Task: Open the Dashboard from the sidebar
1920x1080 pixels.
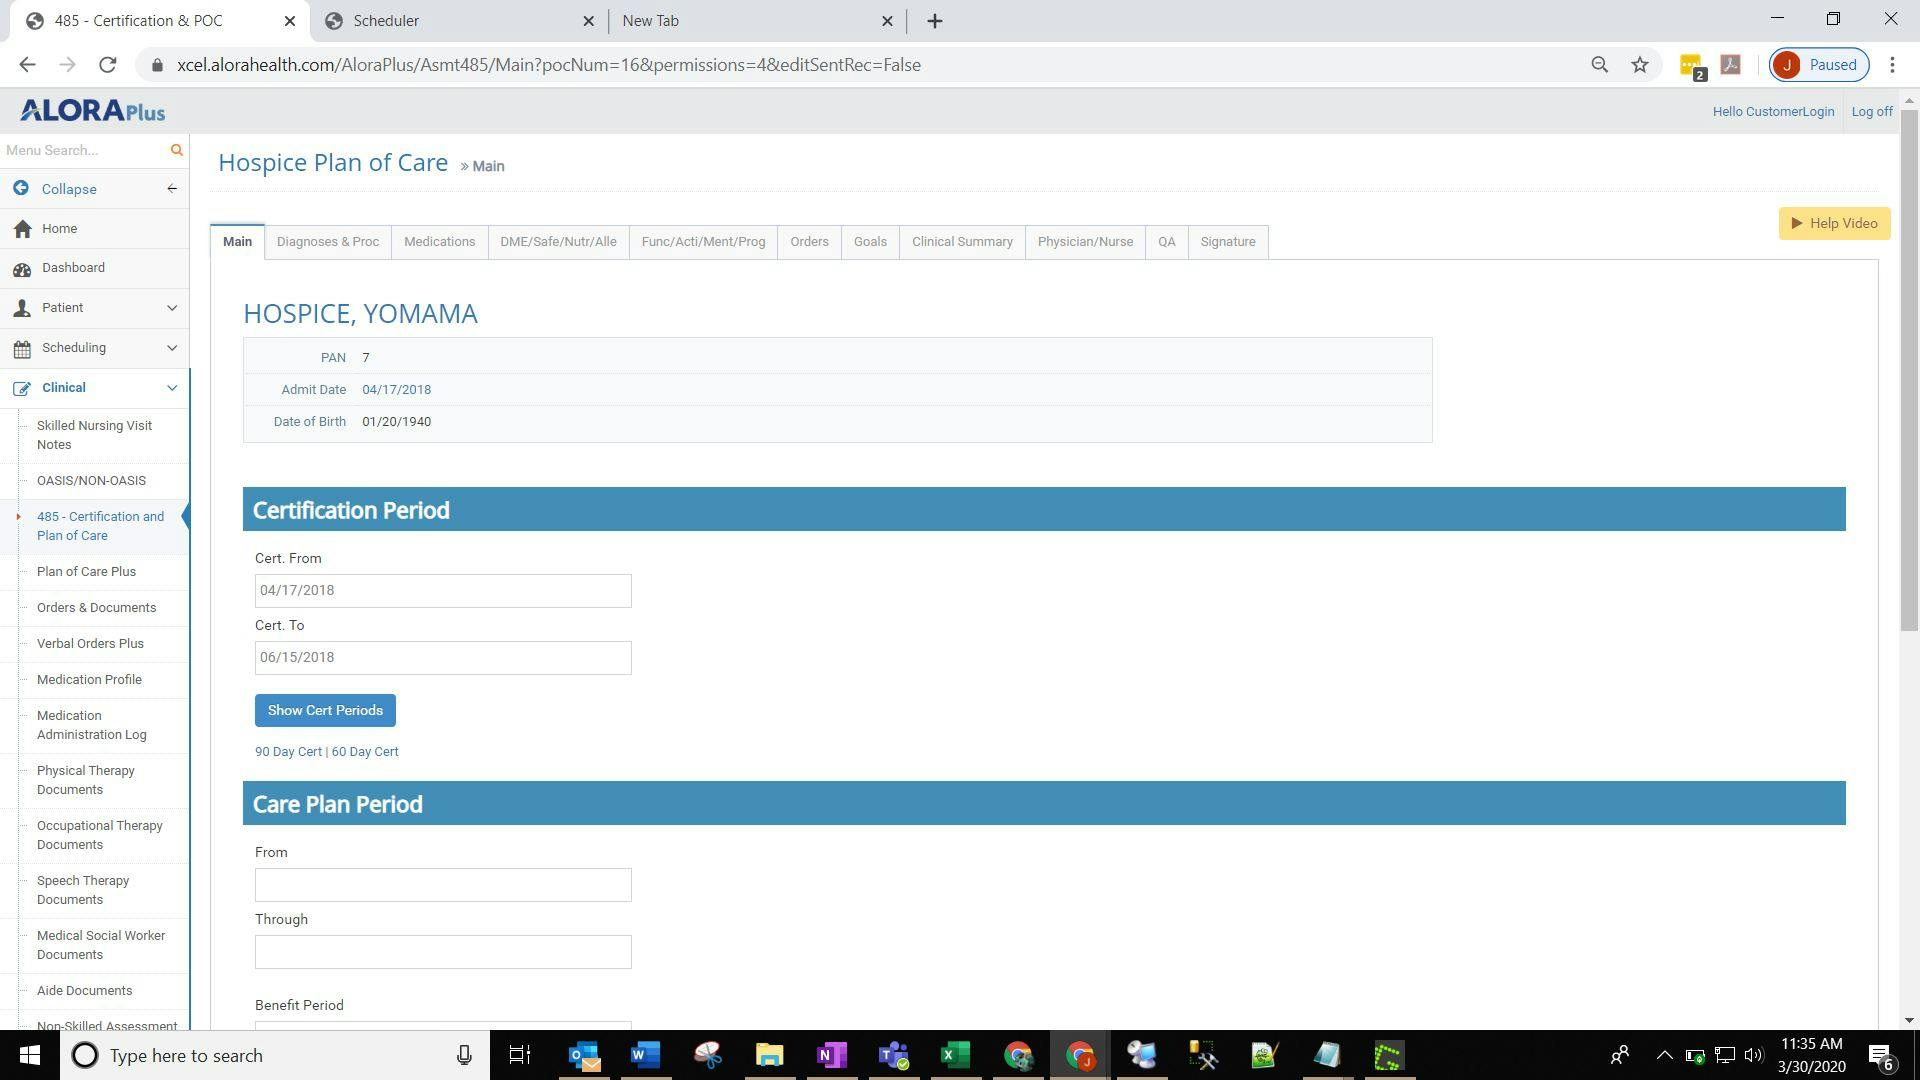Action: 73,268
